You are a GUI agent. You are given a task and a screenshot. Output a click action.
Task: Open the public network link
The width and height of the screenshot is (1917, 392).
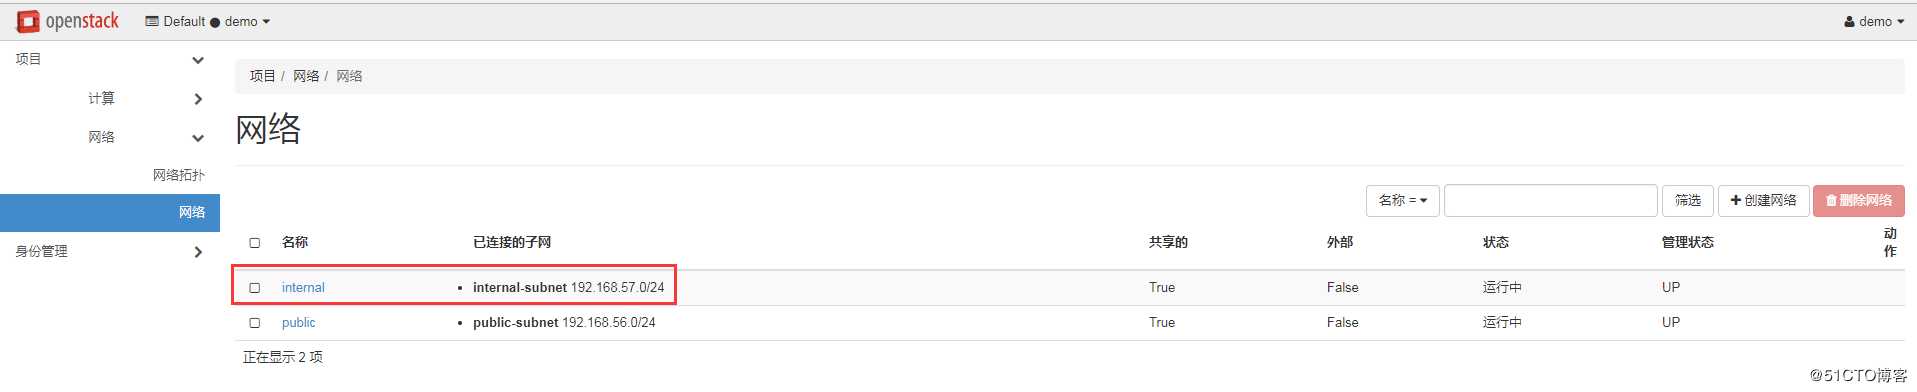(298, 322)
